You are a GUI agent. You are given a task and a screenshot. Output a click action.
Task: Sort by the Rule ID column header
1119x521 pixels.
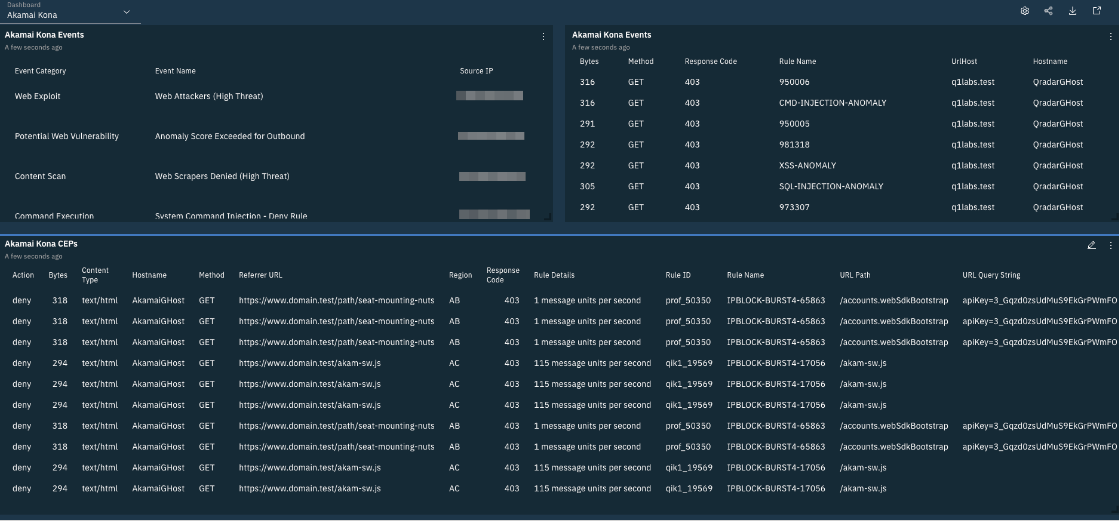(x=678, y=275)
